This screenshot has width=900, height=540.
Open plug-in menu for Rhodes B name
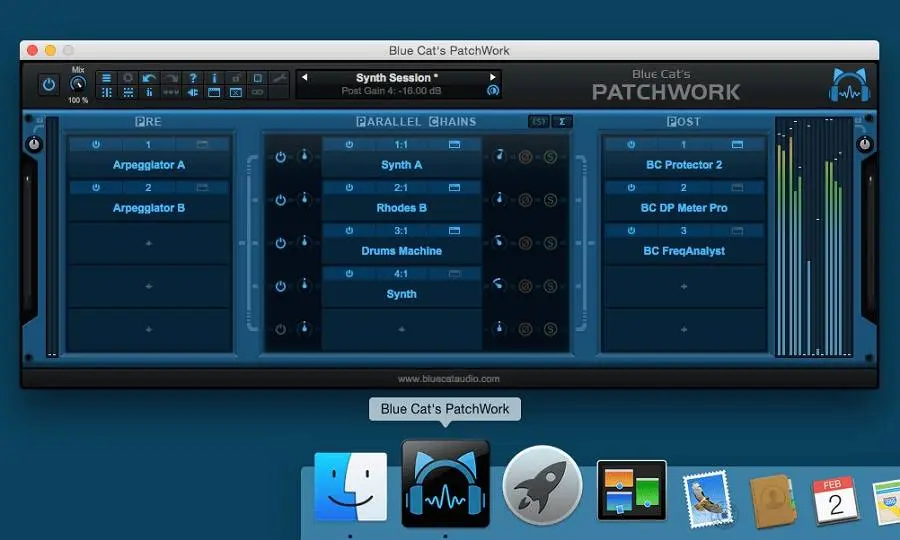[x=401, y=208]
